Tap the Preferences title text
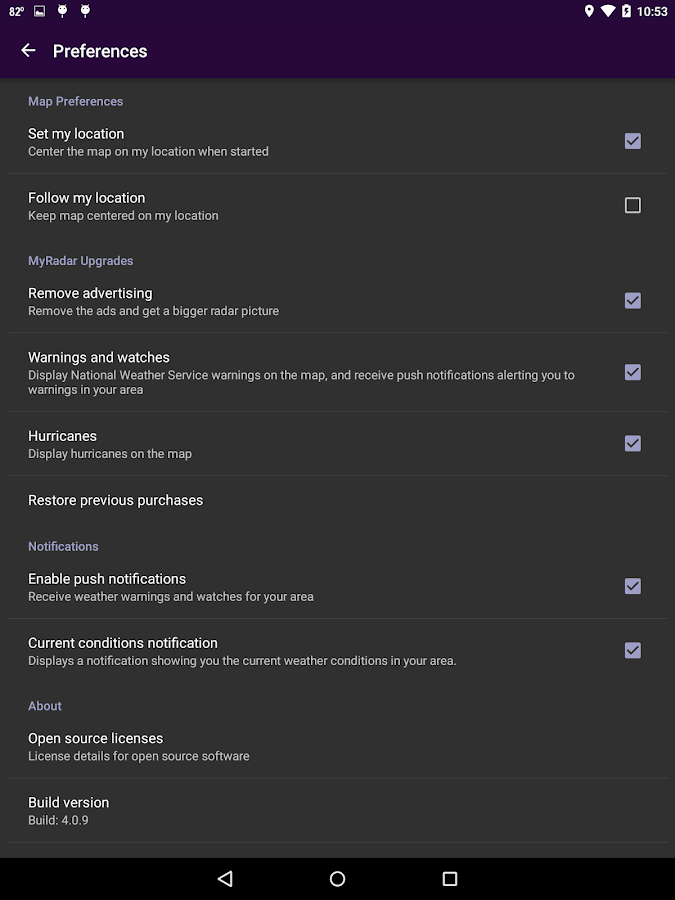Screen dimensions: 675x900 click(x=100, y=51)
